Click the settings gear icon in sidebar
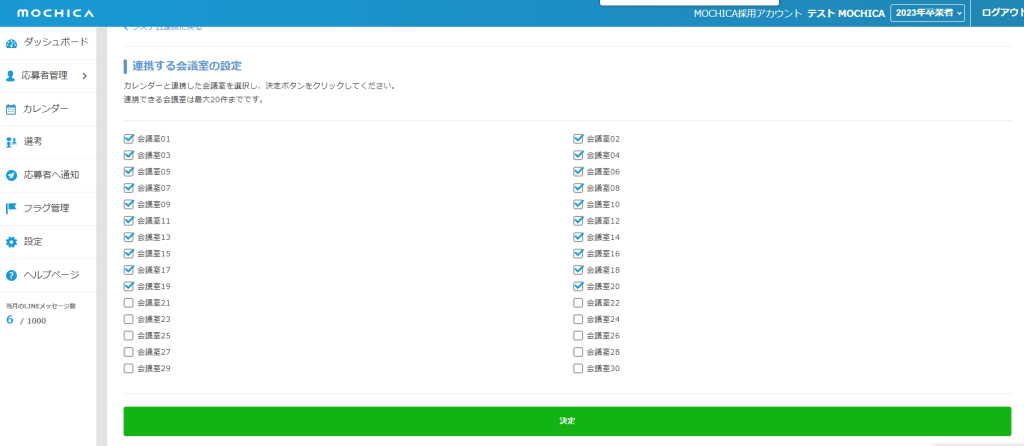 12,242
